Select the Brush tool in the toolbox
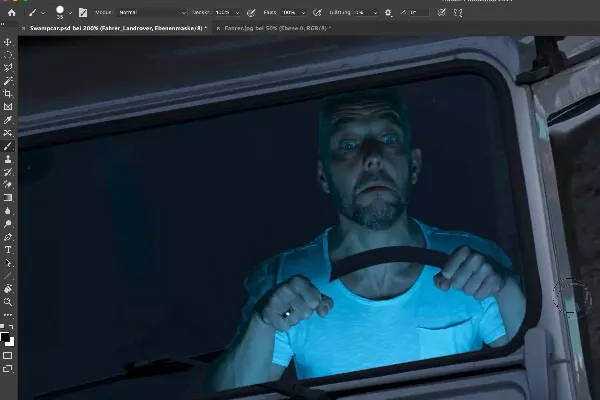Screen dimensions: 600x400 tap(8, 146)
